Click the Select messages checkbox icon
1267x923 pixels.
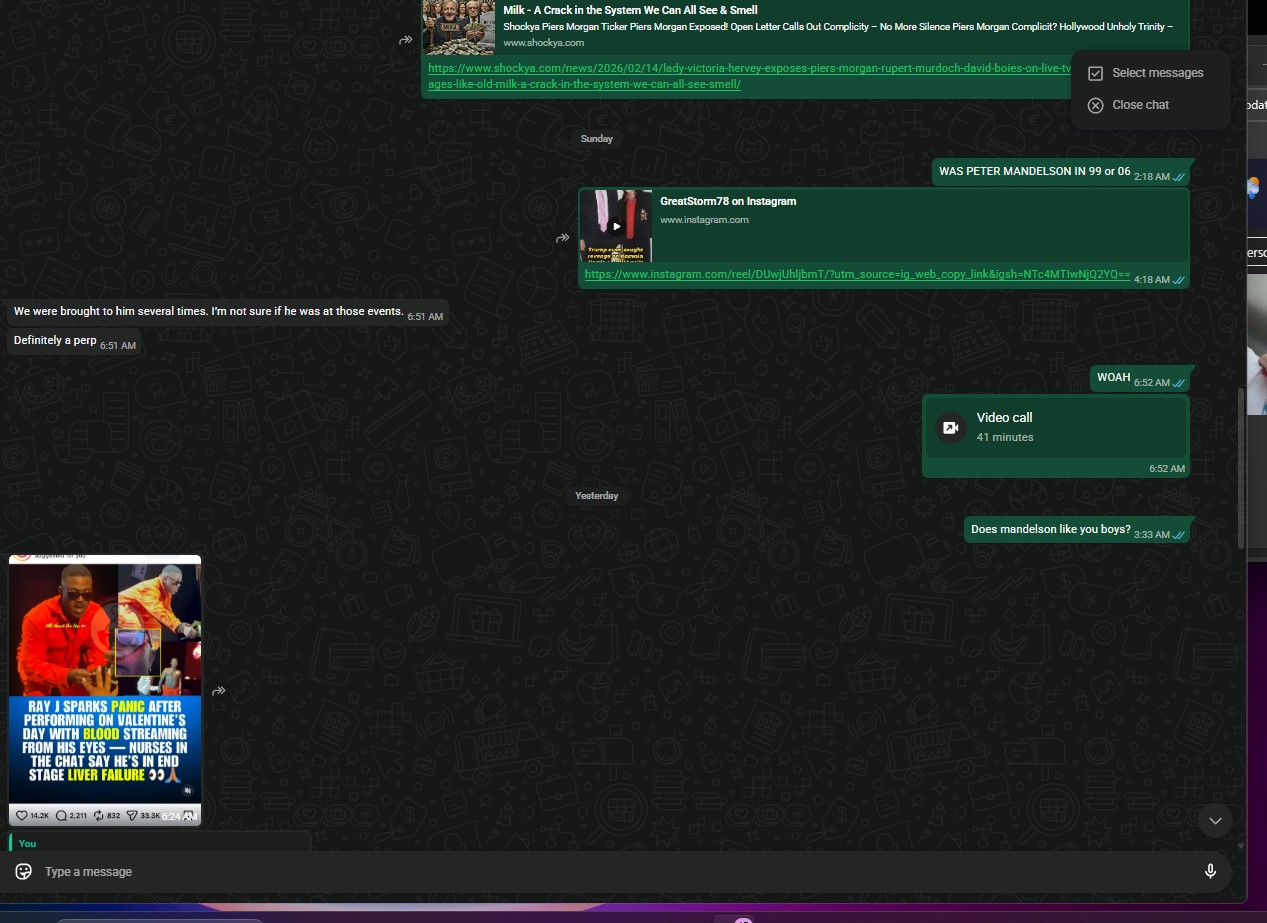point(1095,73)
